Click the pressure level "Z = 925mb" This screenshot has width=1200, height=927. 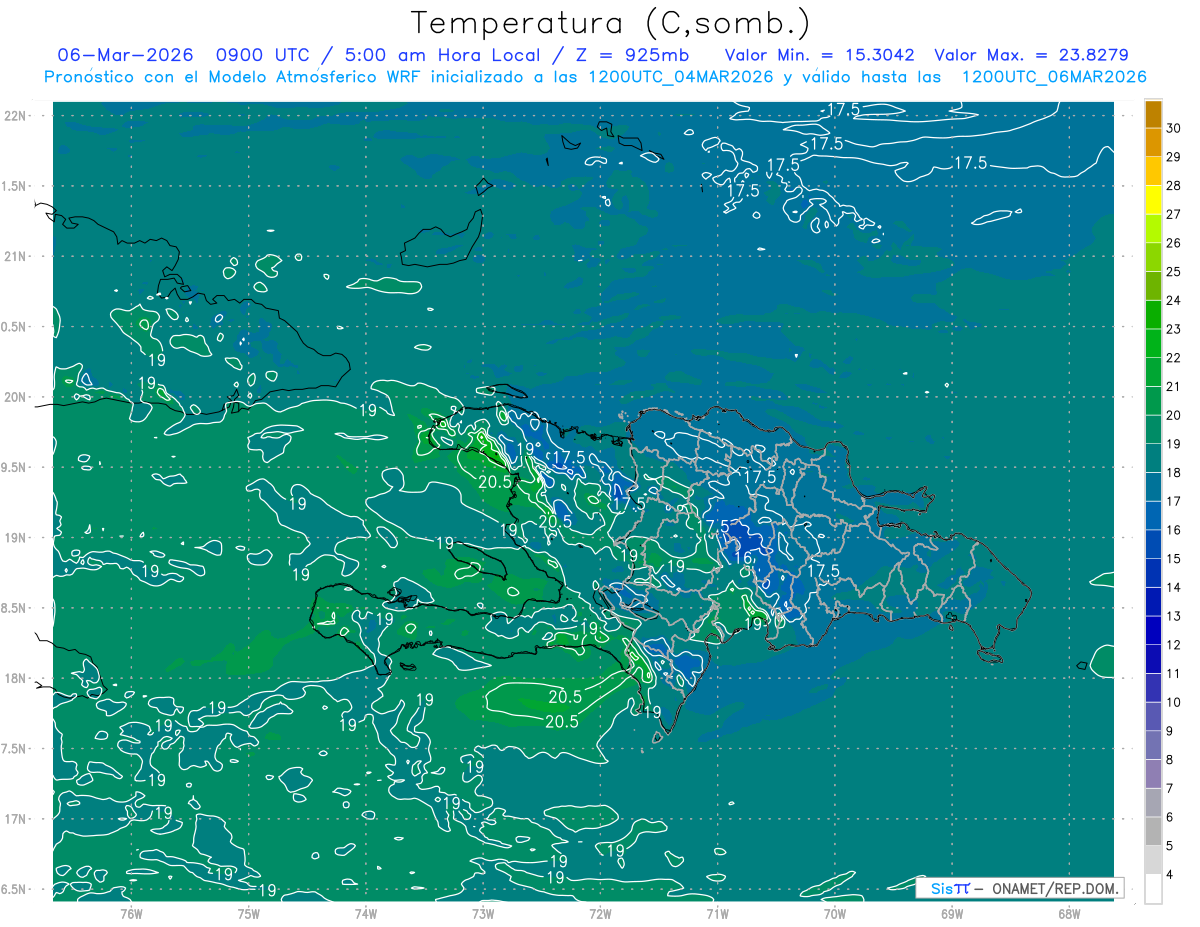point(633,55)
